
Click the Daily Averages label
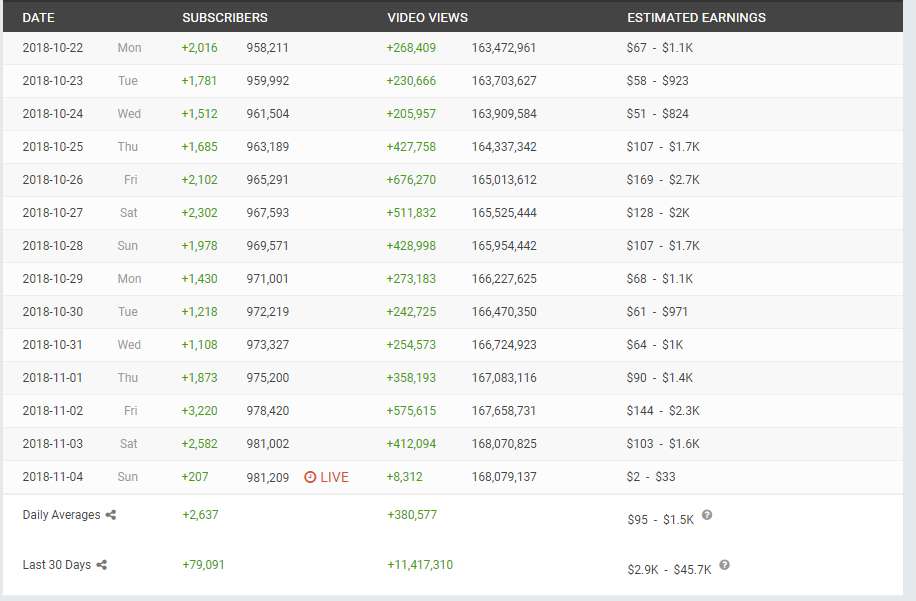click(x=61, y=515)
